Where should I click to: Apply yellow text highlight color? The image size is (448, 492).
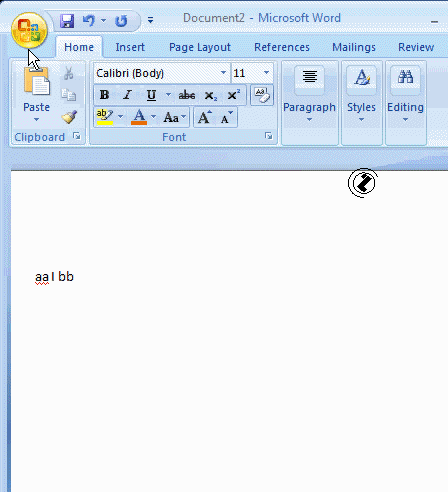105,117
